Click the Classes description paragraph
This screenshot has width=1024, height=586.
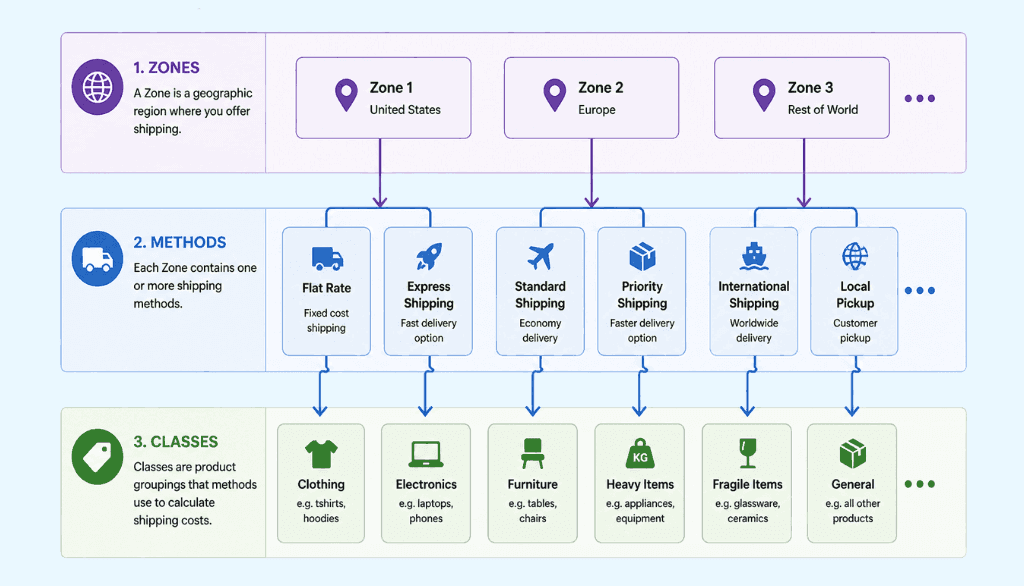click(195, 494)
